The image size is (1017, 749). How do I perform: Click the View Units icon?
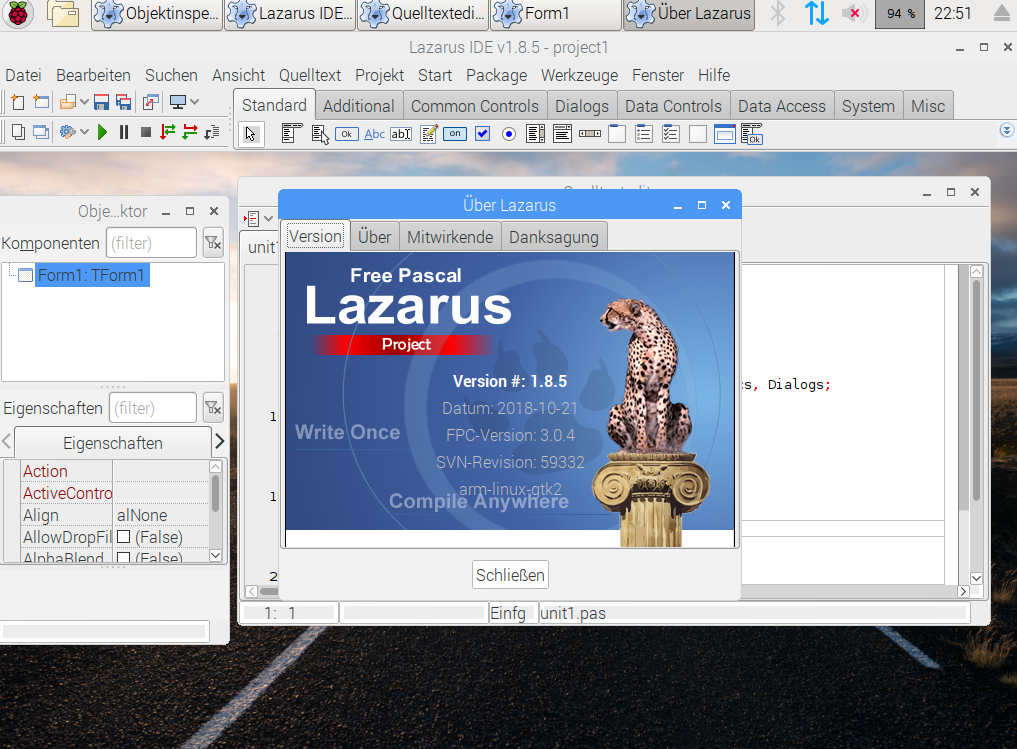click(18, 133)
